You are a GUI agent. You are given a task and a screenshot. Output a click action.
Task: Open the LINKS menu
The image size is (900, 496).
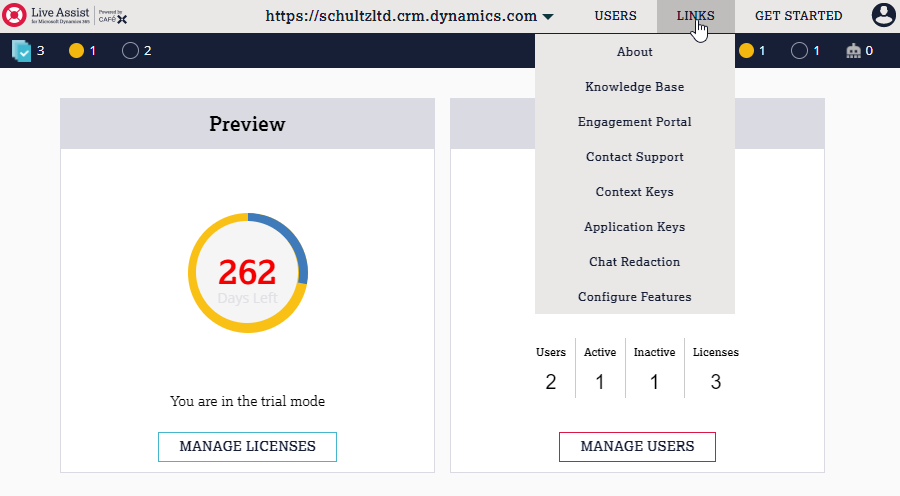(x=696, y=16)
